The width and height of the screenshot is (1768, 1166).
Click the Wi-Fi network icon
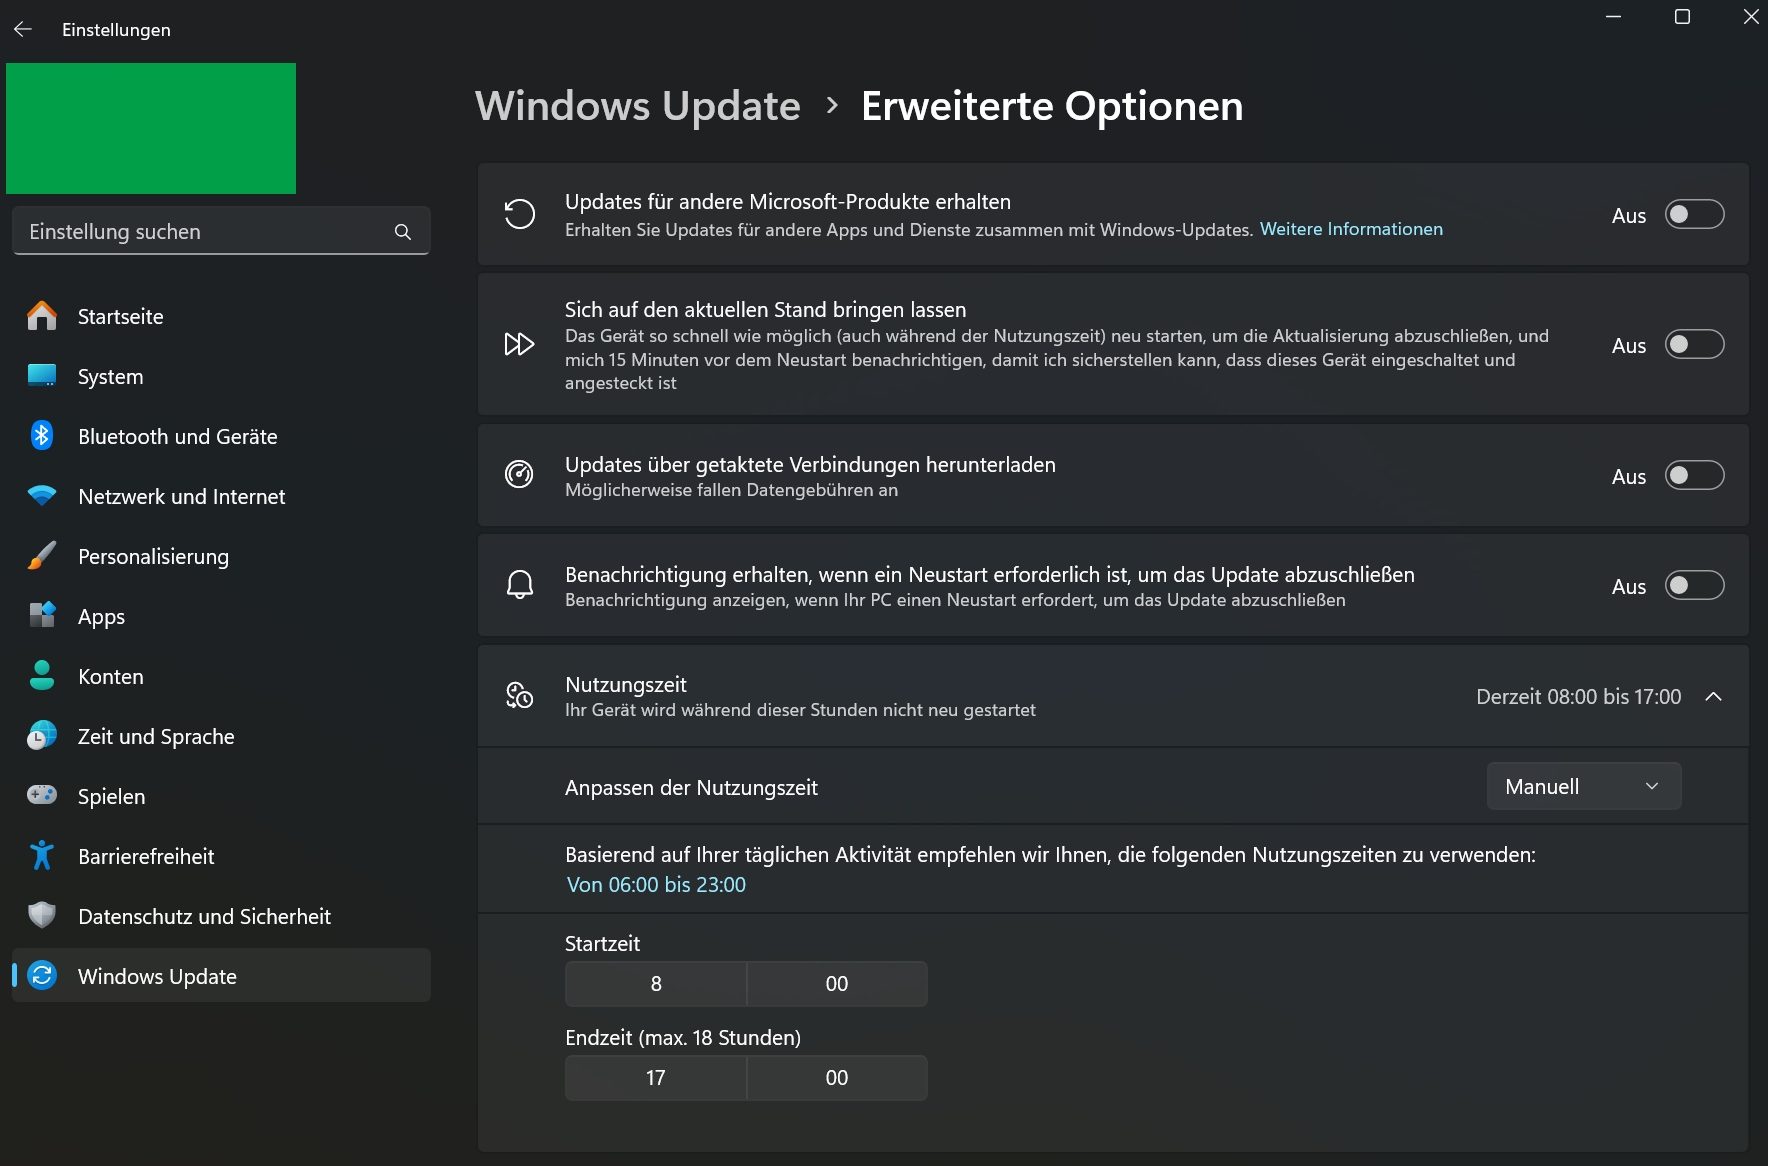click(42, 496)
